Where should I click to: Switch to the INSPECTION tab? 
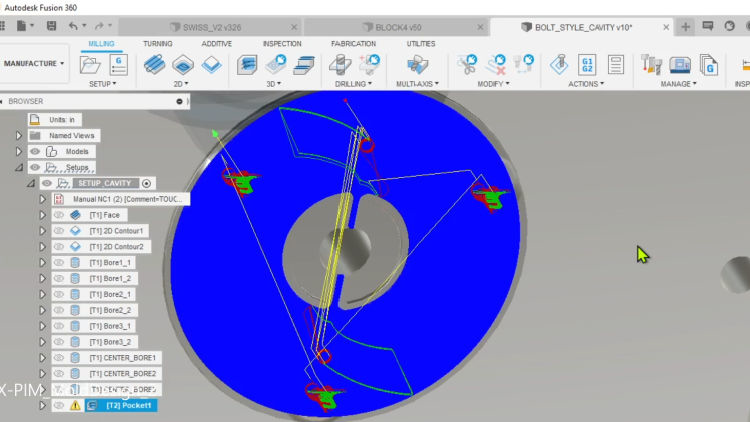[x=282, y=44]
